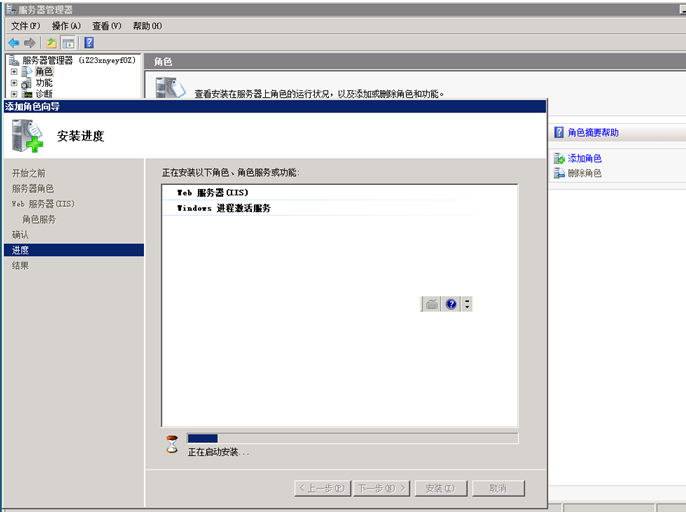Click the Add Roles icon in actions pane

558,159
